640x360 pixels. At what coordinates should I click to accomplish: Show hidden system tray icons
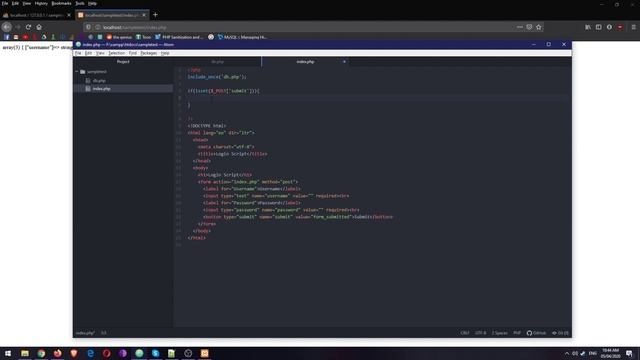point(567,353)
